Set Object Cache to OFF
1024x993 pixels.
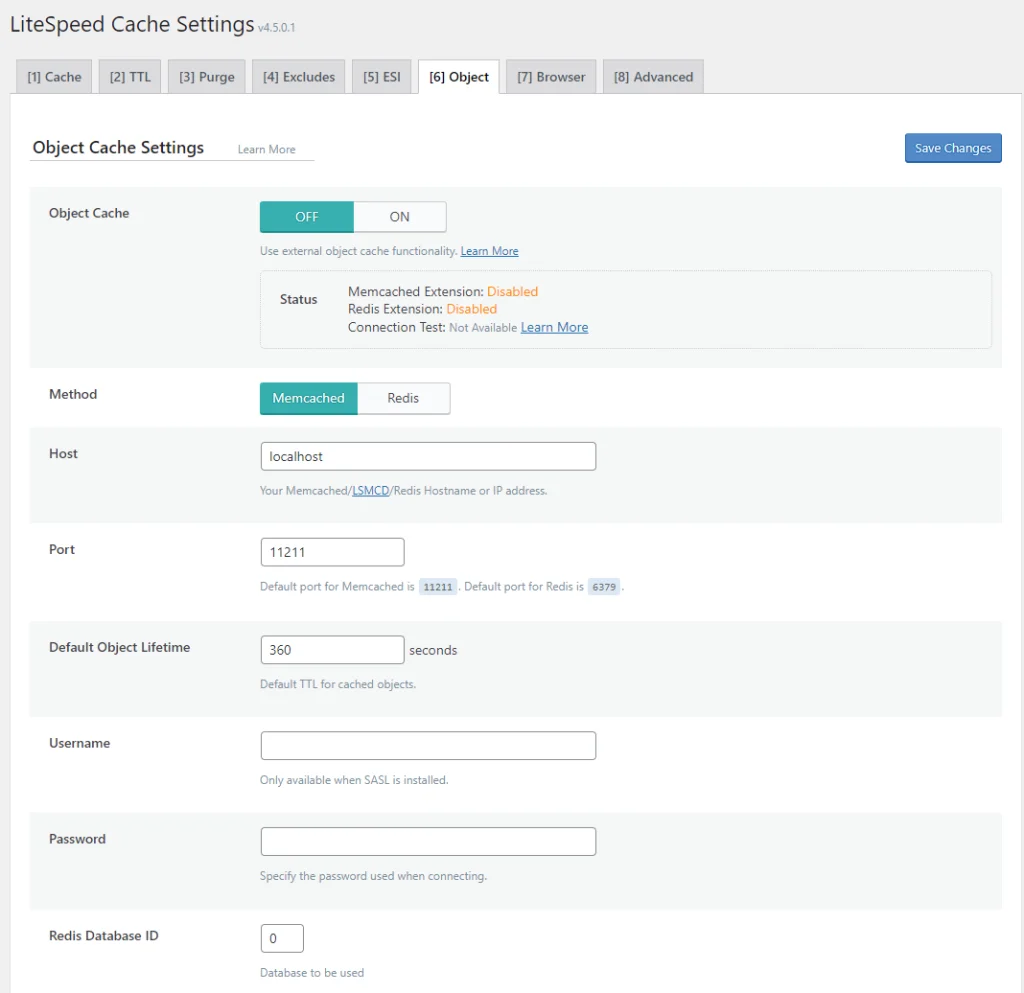[307, 217]
